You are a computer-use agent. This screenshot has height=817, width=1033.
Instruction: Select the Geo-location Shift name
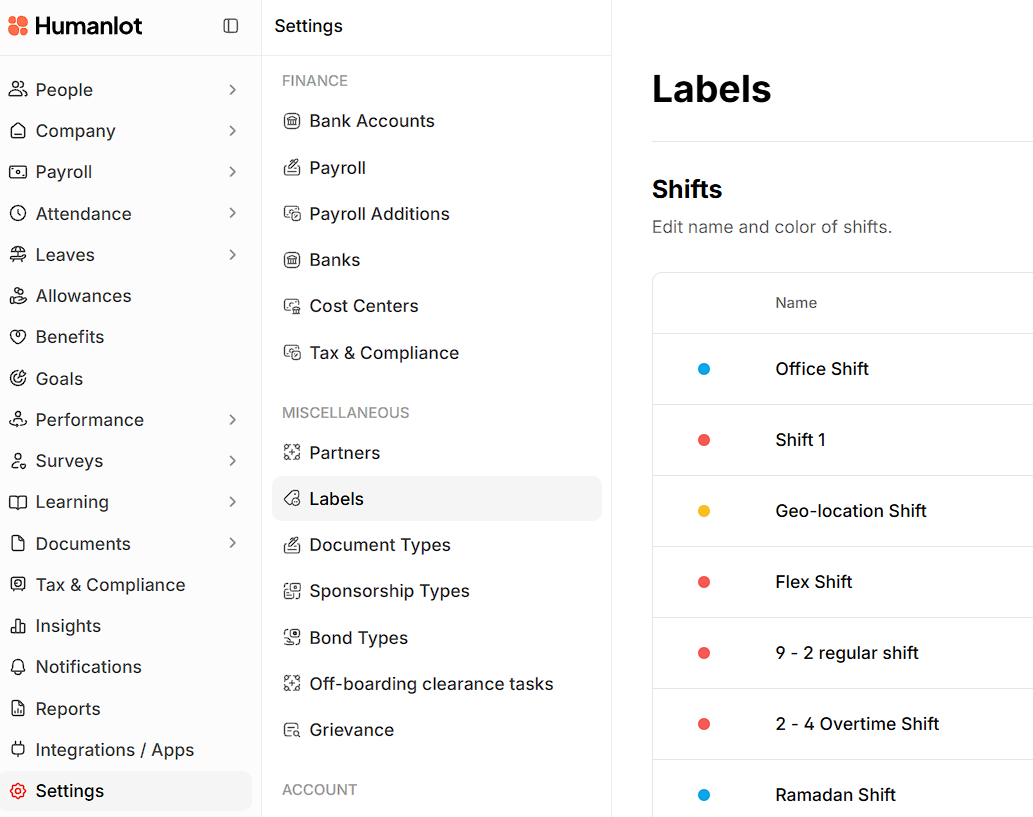[x=851, y=511]
